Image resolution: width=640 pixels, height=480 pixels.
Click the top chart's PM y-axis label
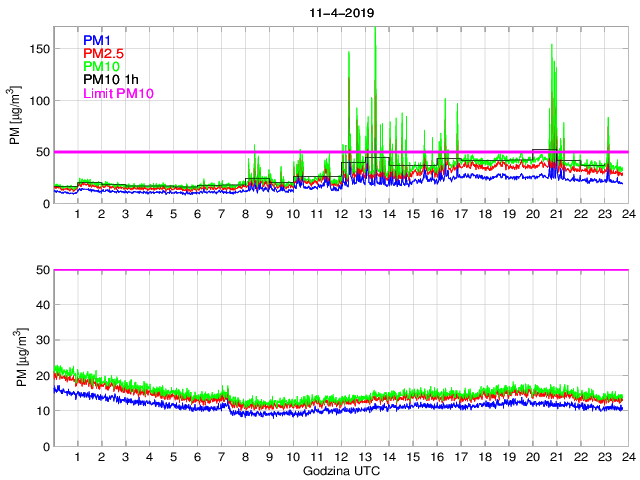[x=15, y=116]
